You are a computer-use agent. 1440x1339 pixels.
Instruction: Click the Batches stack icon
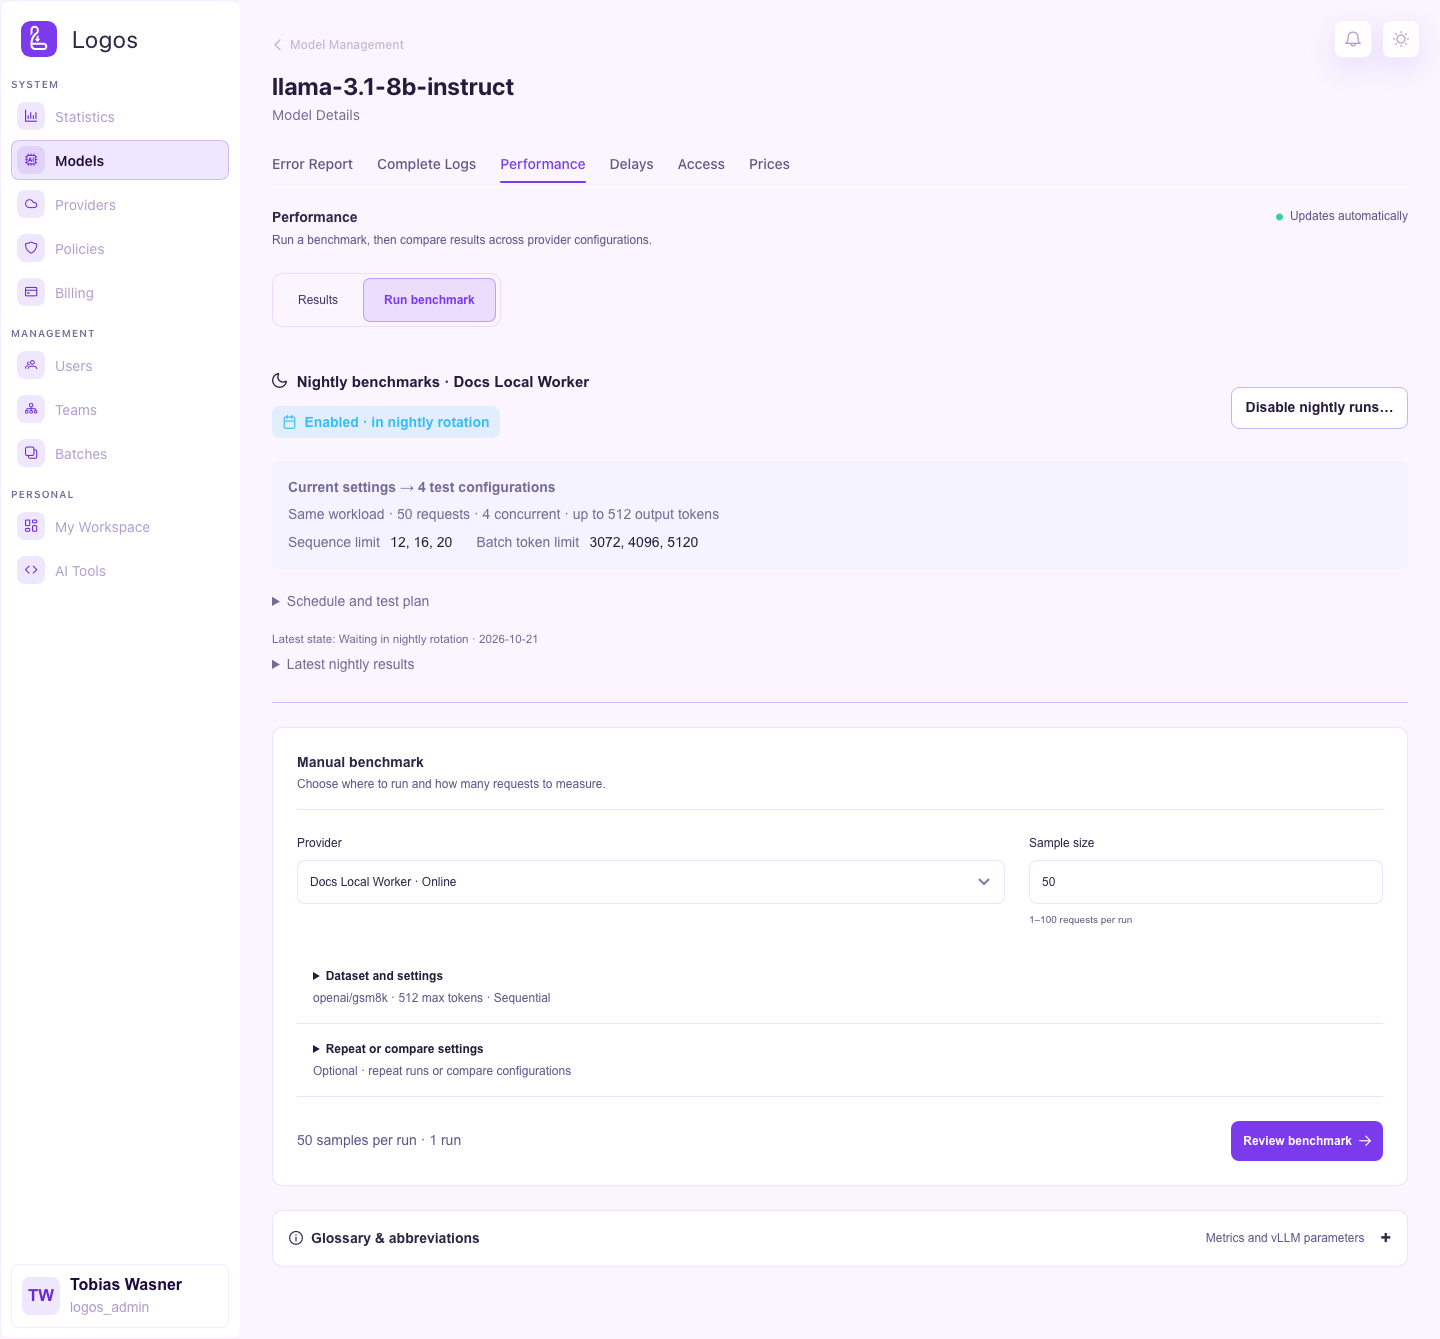coord(31,453)
